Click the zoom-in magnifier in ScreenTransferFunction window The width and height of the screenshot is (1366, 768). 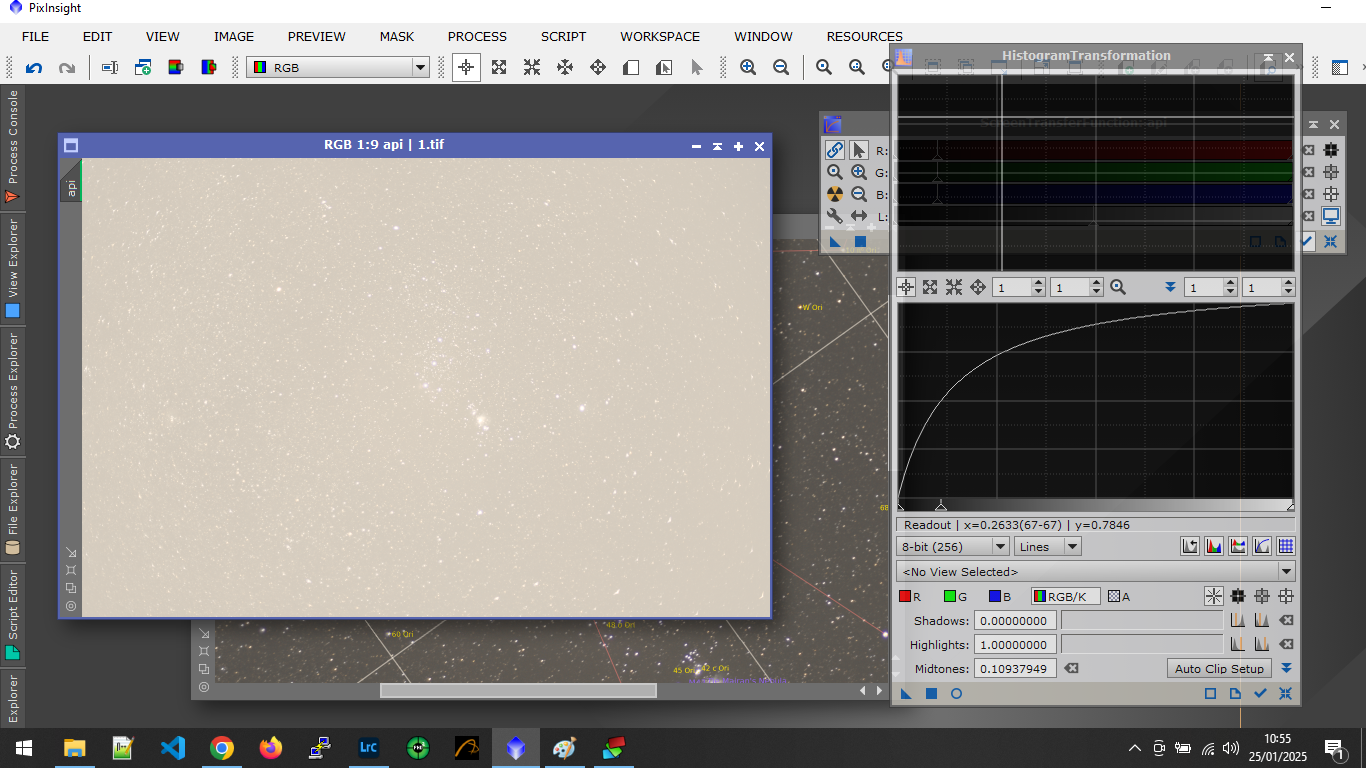859,172
